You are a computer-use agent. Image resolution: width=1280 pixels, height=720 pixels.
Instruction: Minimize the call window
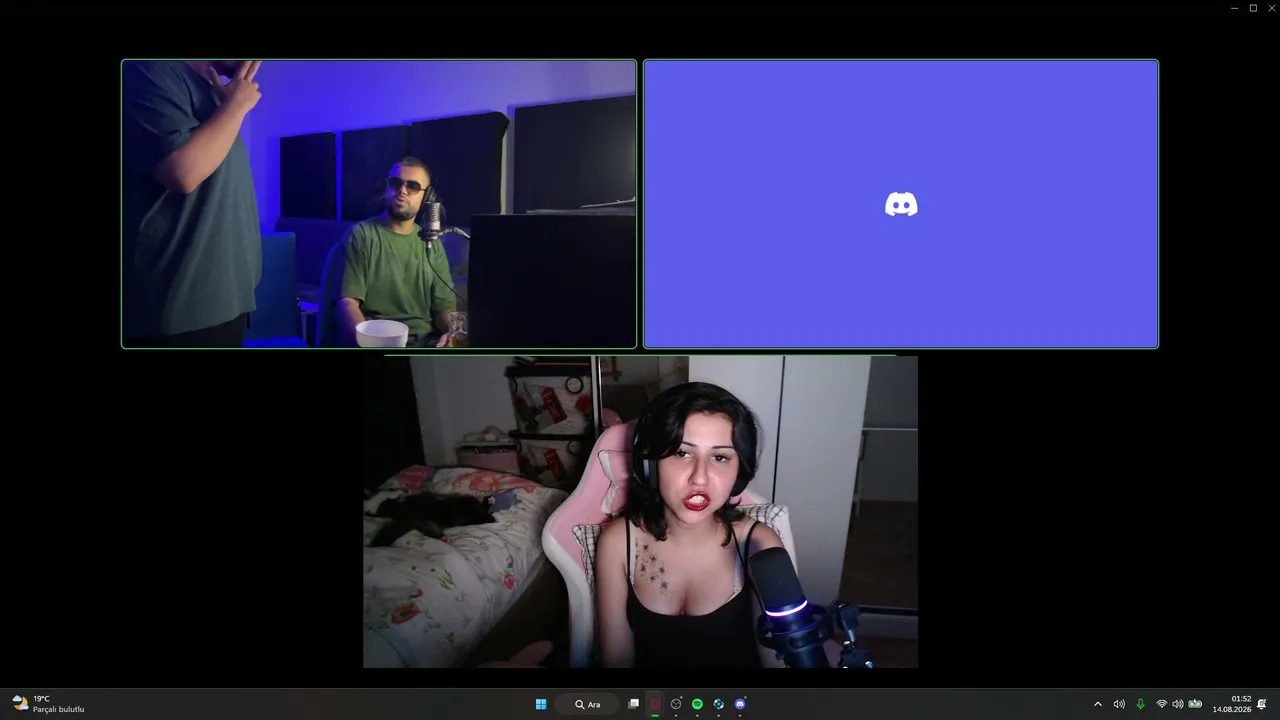1234,8
